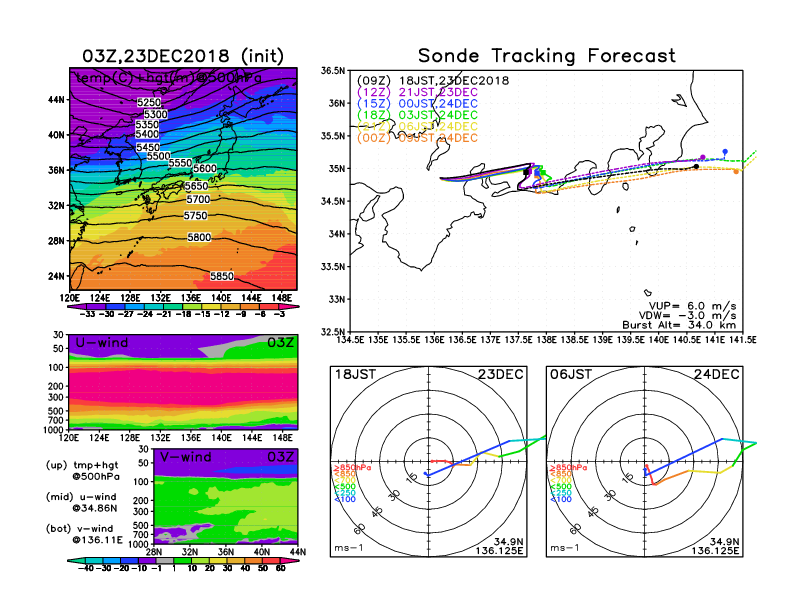Click the blue landing point marker
The height and width of the screenshot is (612, 792).
click(x=725, y=152)
